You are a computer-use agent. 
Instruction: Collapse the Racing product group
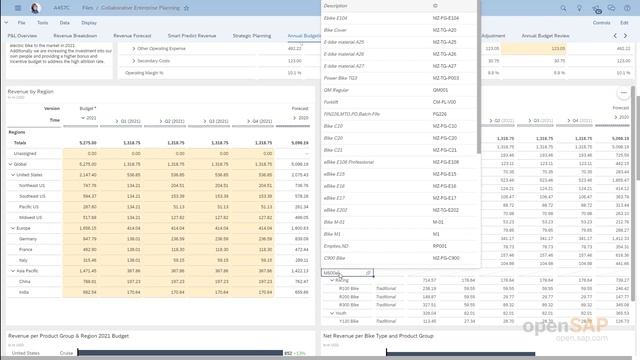[x=332, y=280]
